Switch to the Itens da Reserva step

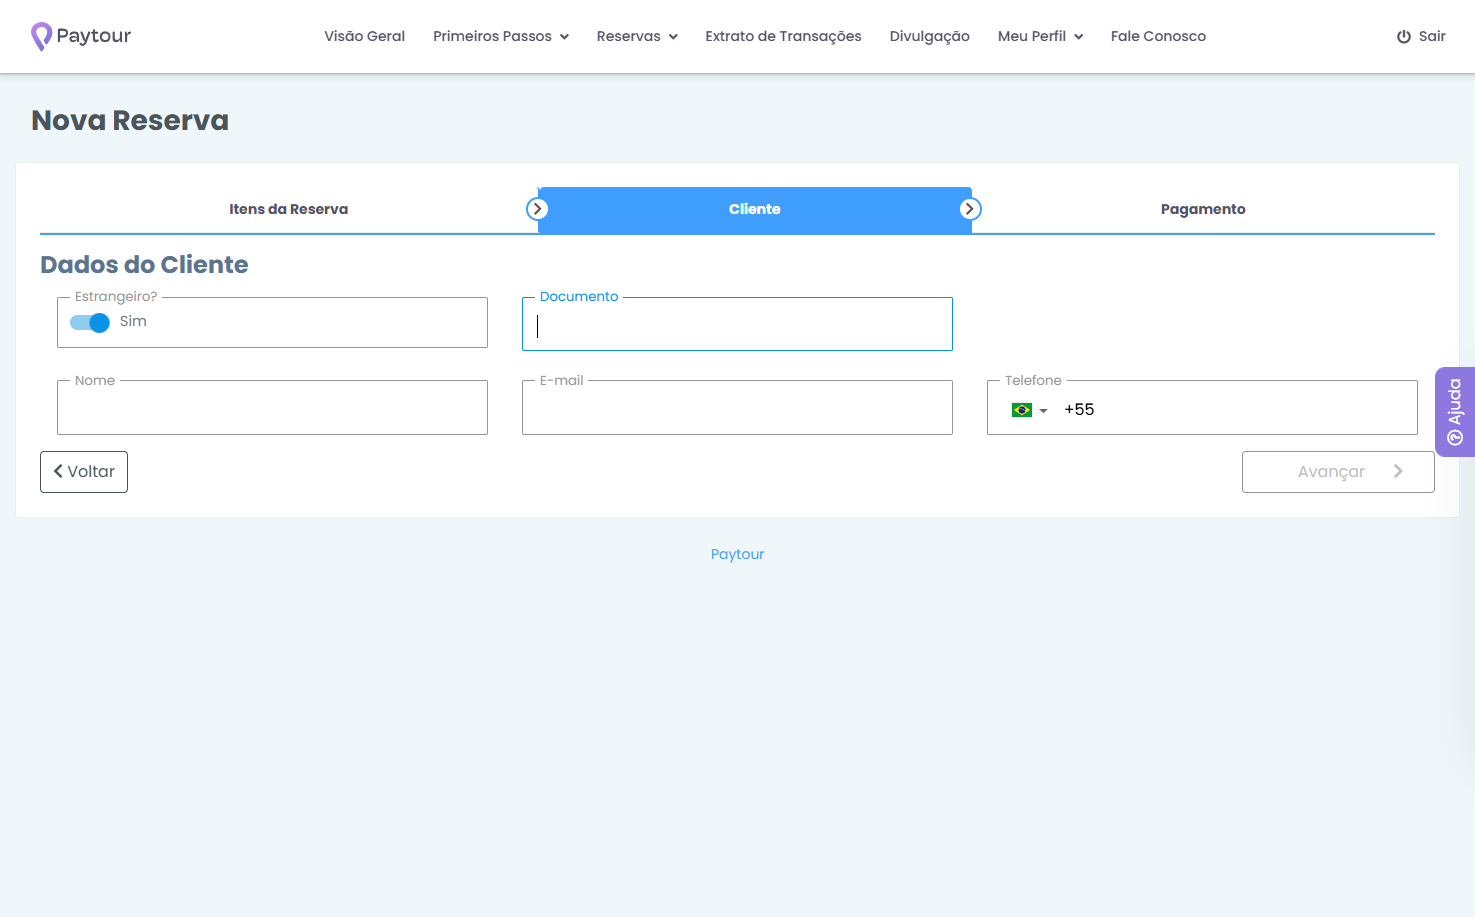click(x=288, y=209)
